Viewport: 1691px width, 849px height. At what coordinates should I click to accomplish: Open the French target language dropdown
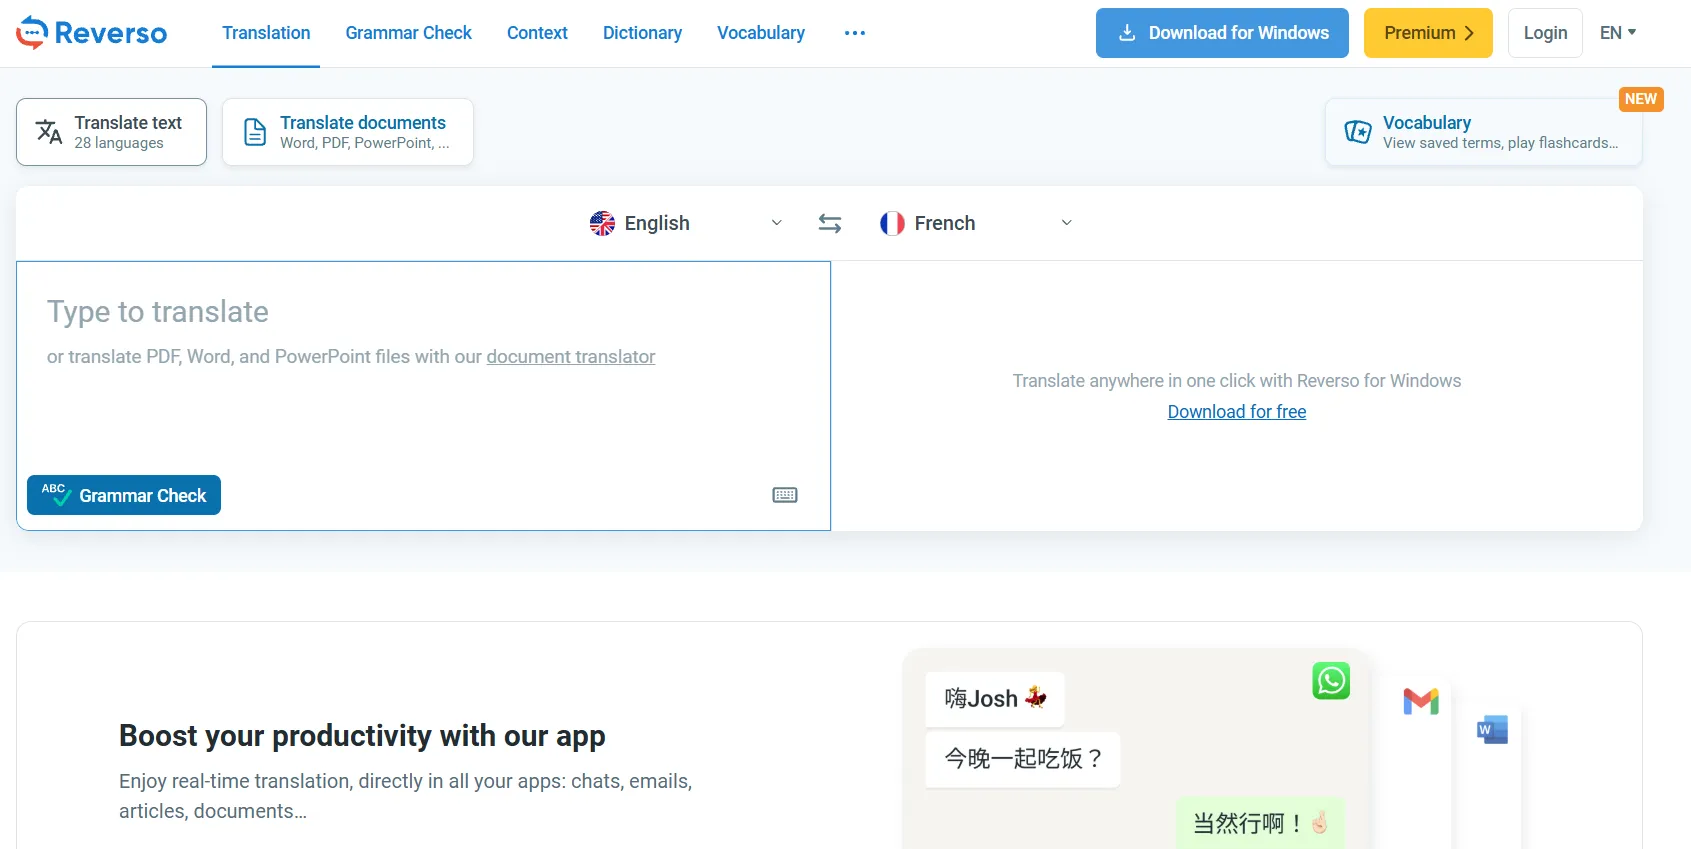coord(976,223)
